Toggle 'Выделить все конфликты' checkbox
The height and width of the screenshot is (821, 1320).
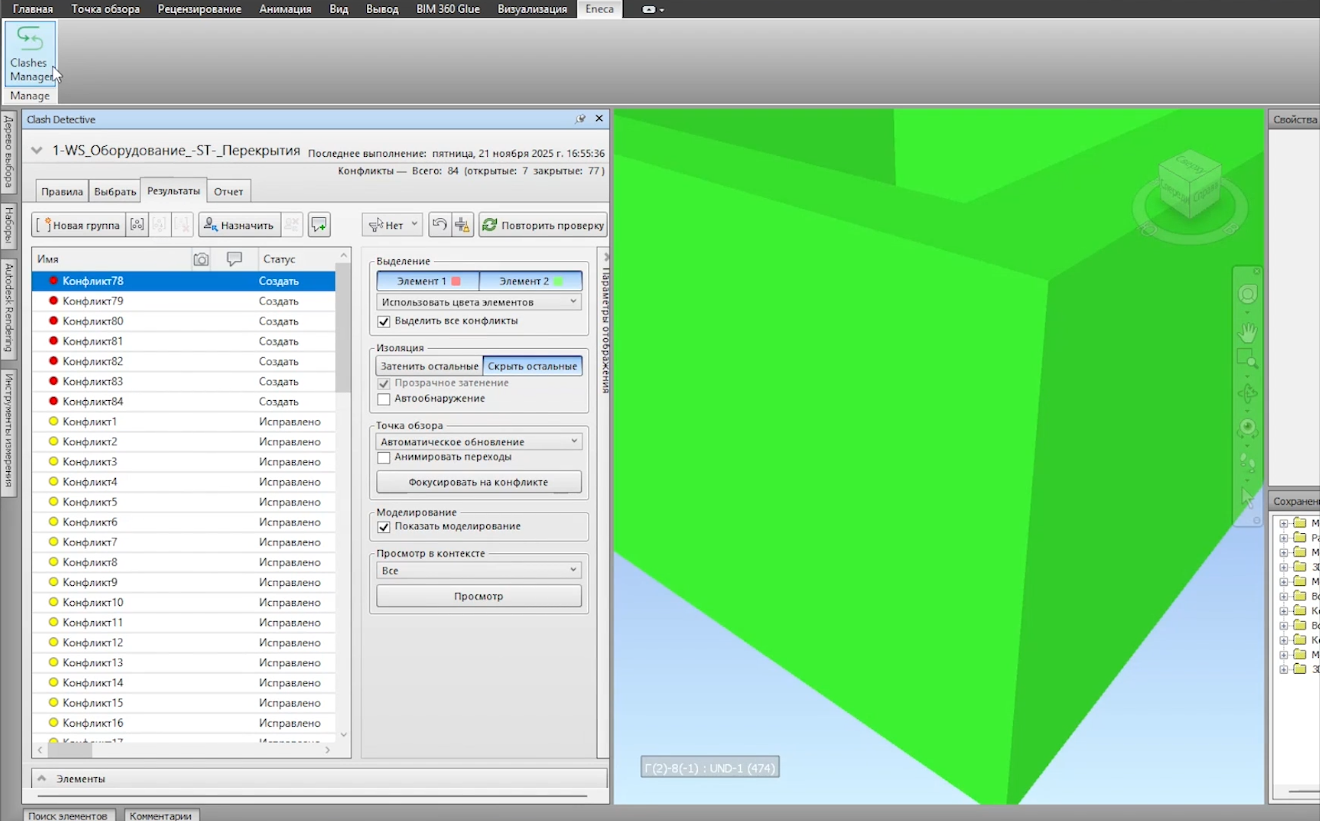384,321
